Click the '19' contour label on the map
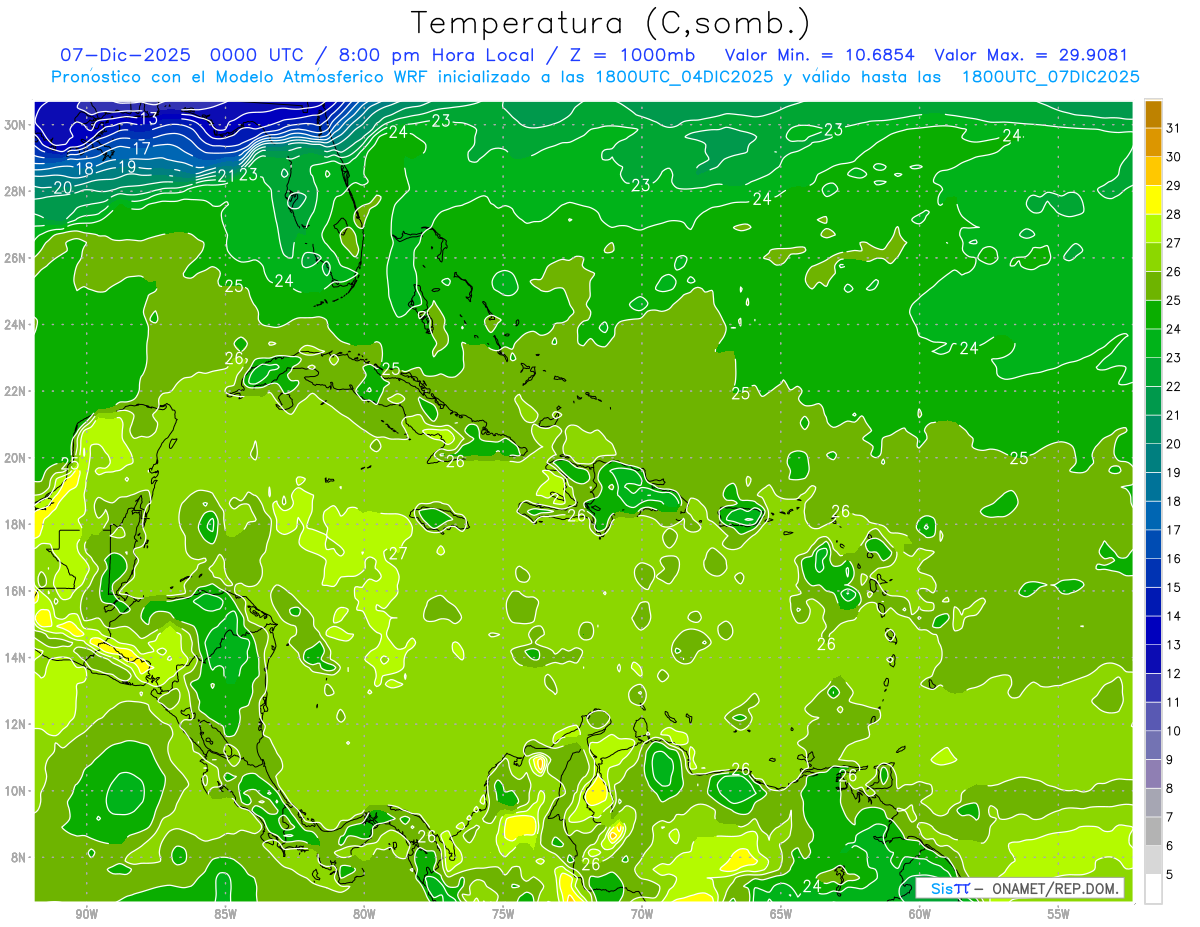This screenshot has width=1200, height=927. [x=126, y=167]
